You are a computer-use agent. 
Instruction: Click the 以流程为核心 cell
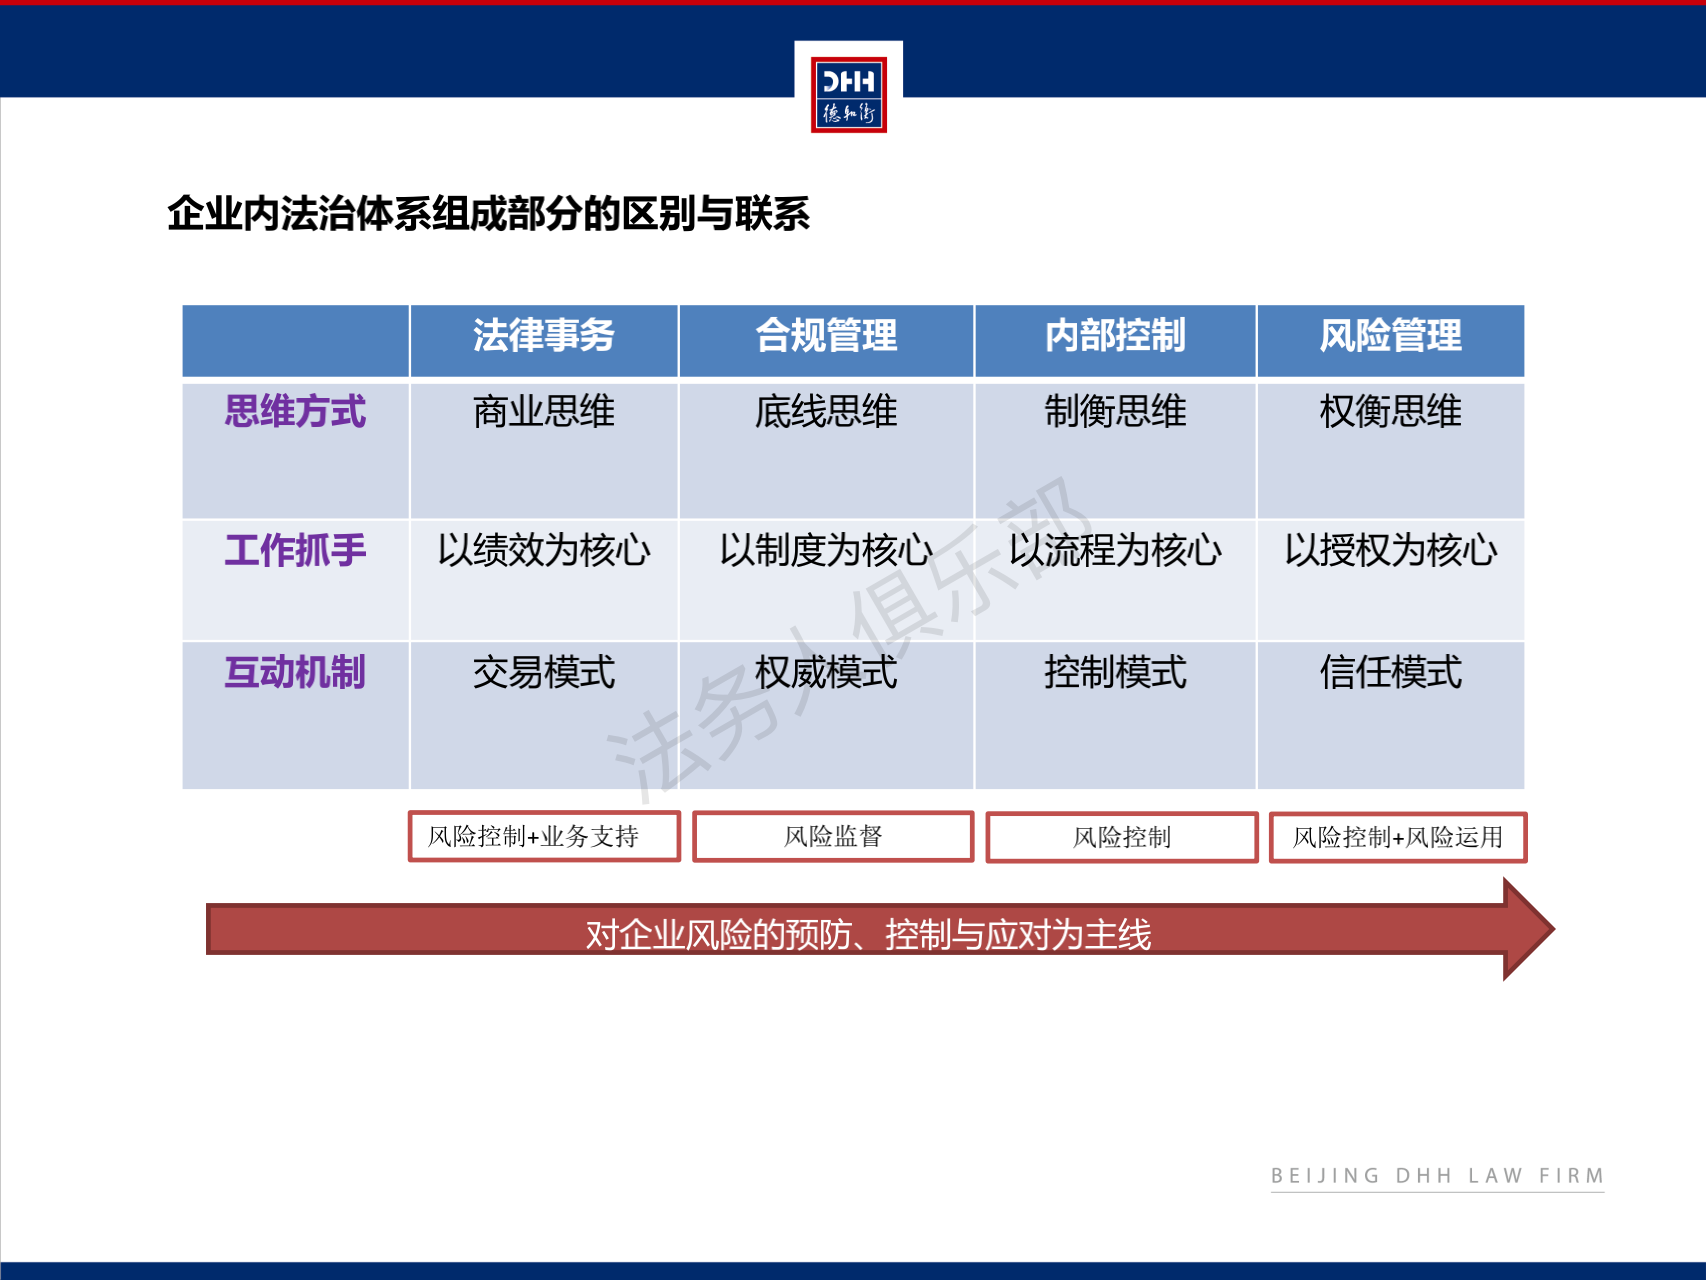click(1115, 580)
